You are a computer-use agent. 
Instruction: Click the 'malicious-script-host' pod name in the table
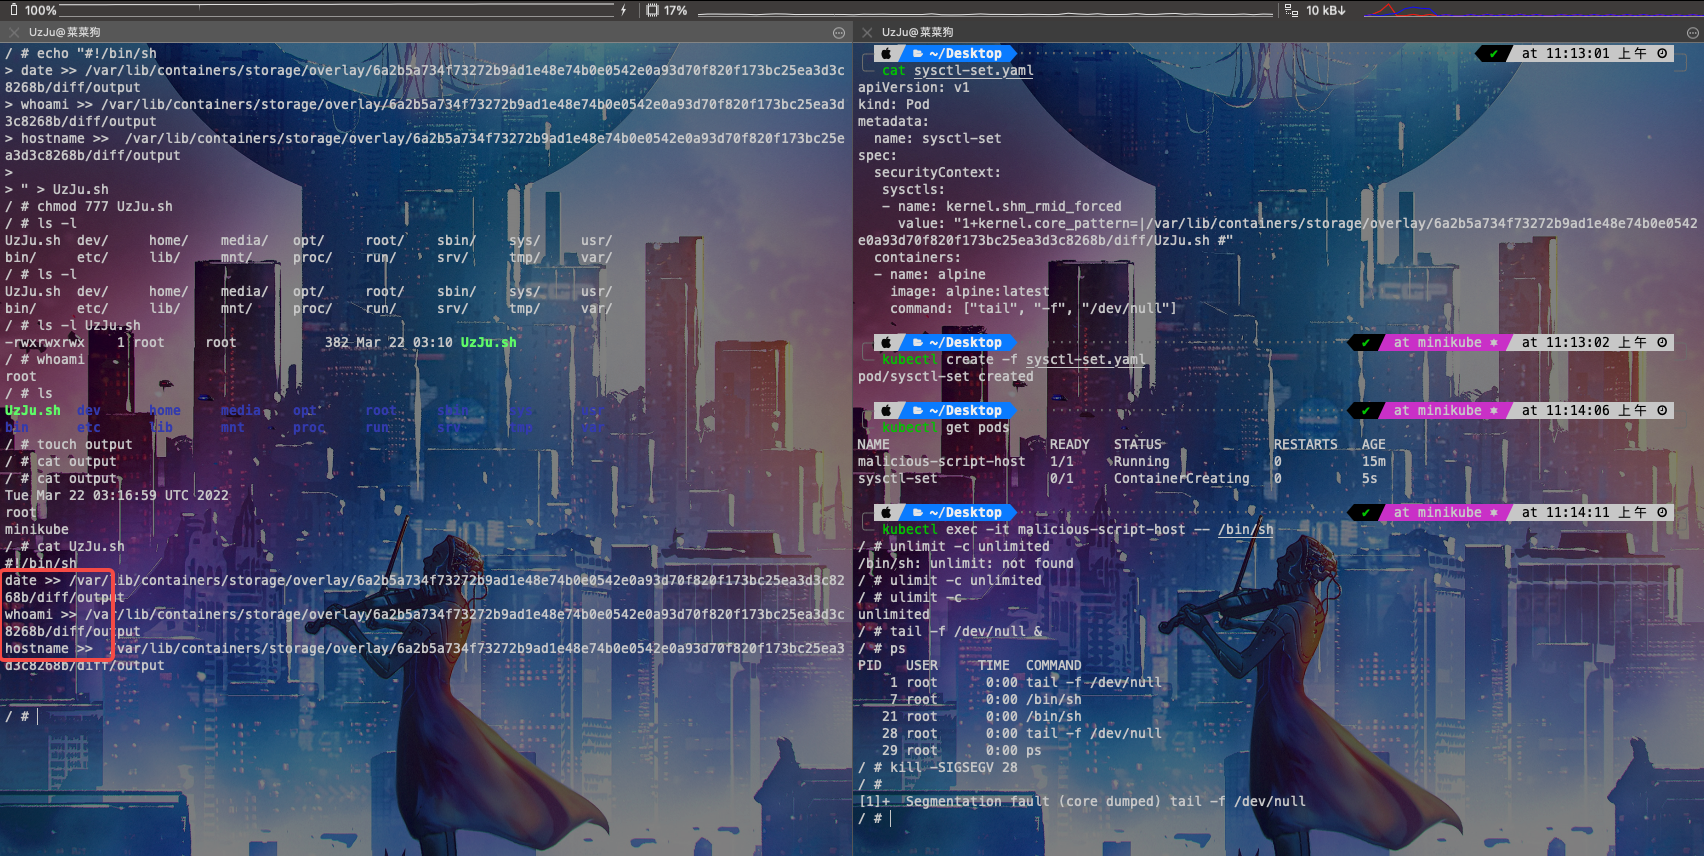coord(941,461)
